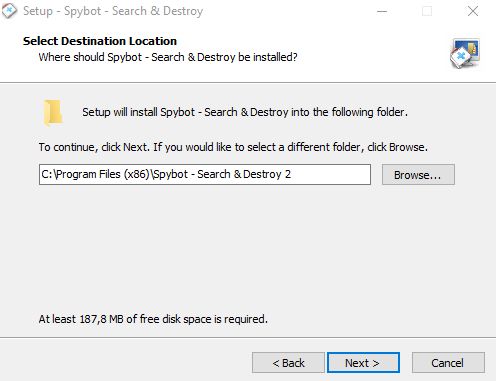Click the 'Setup will install Spybot' message
Viewport: 496px width, 381px height.
245,112
